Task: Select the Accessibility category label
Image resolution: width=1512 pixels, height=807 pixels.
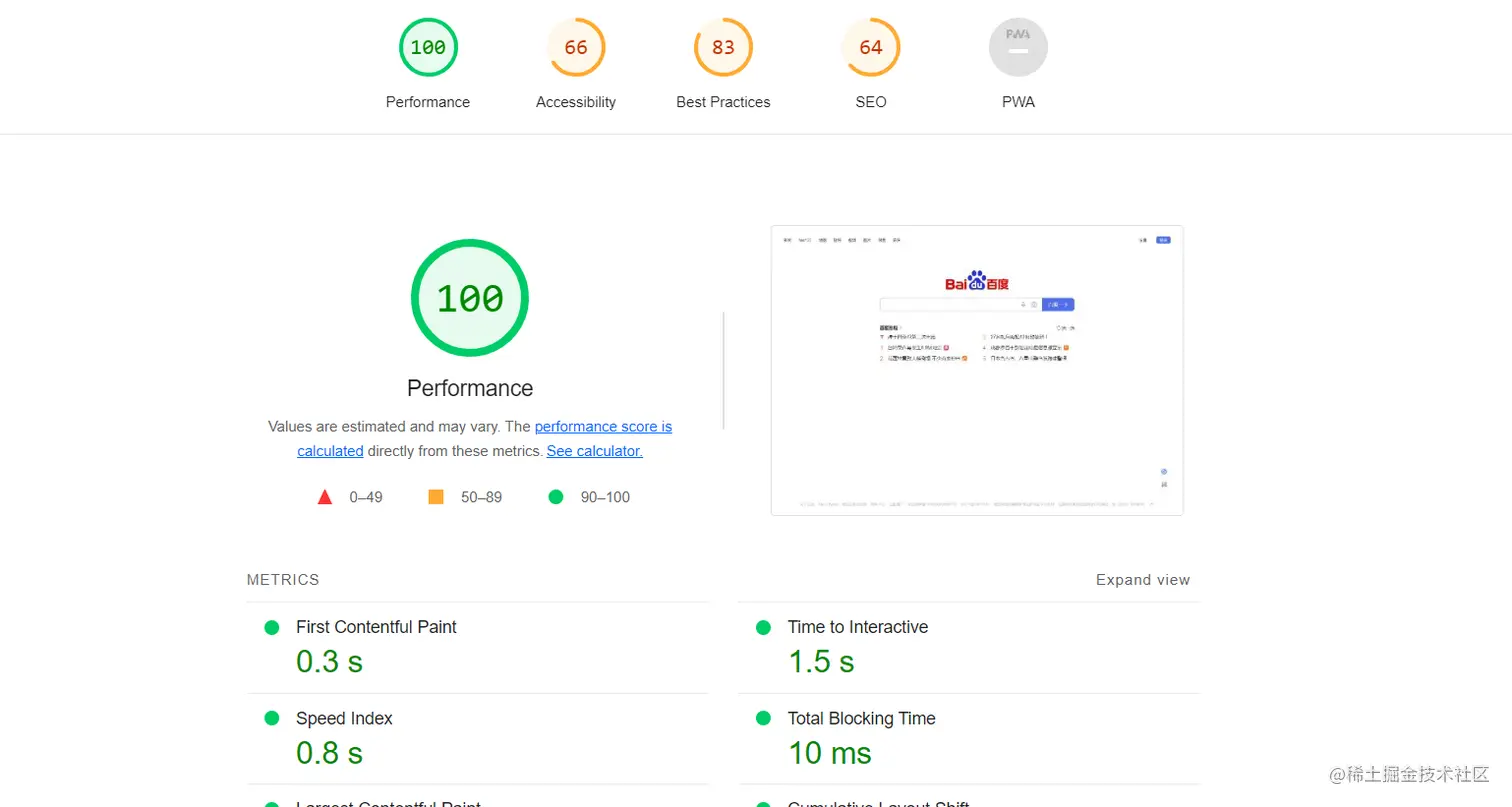Action: (576, 102)
